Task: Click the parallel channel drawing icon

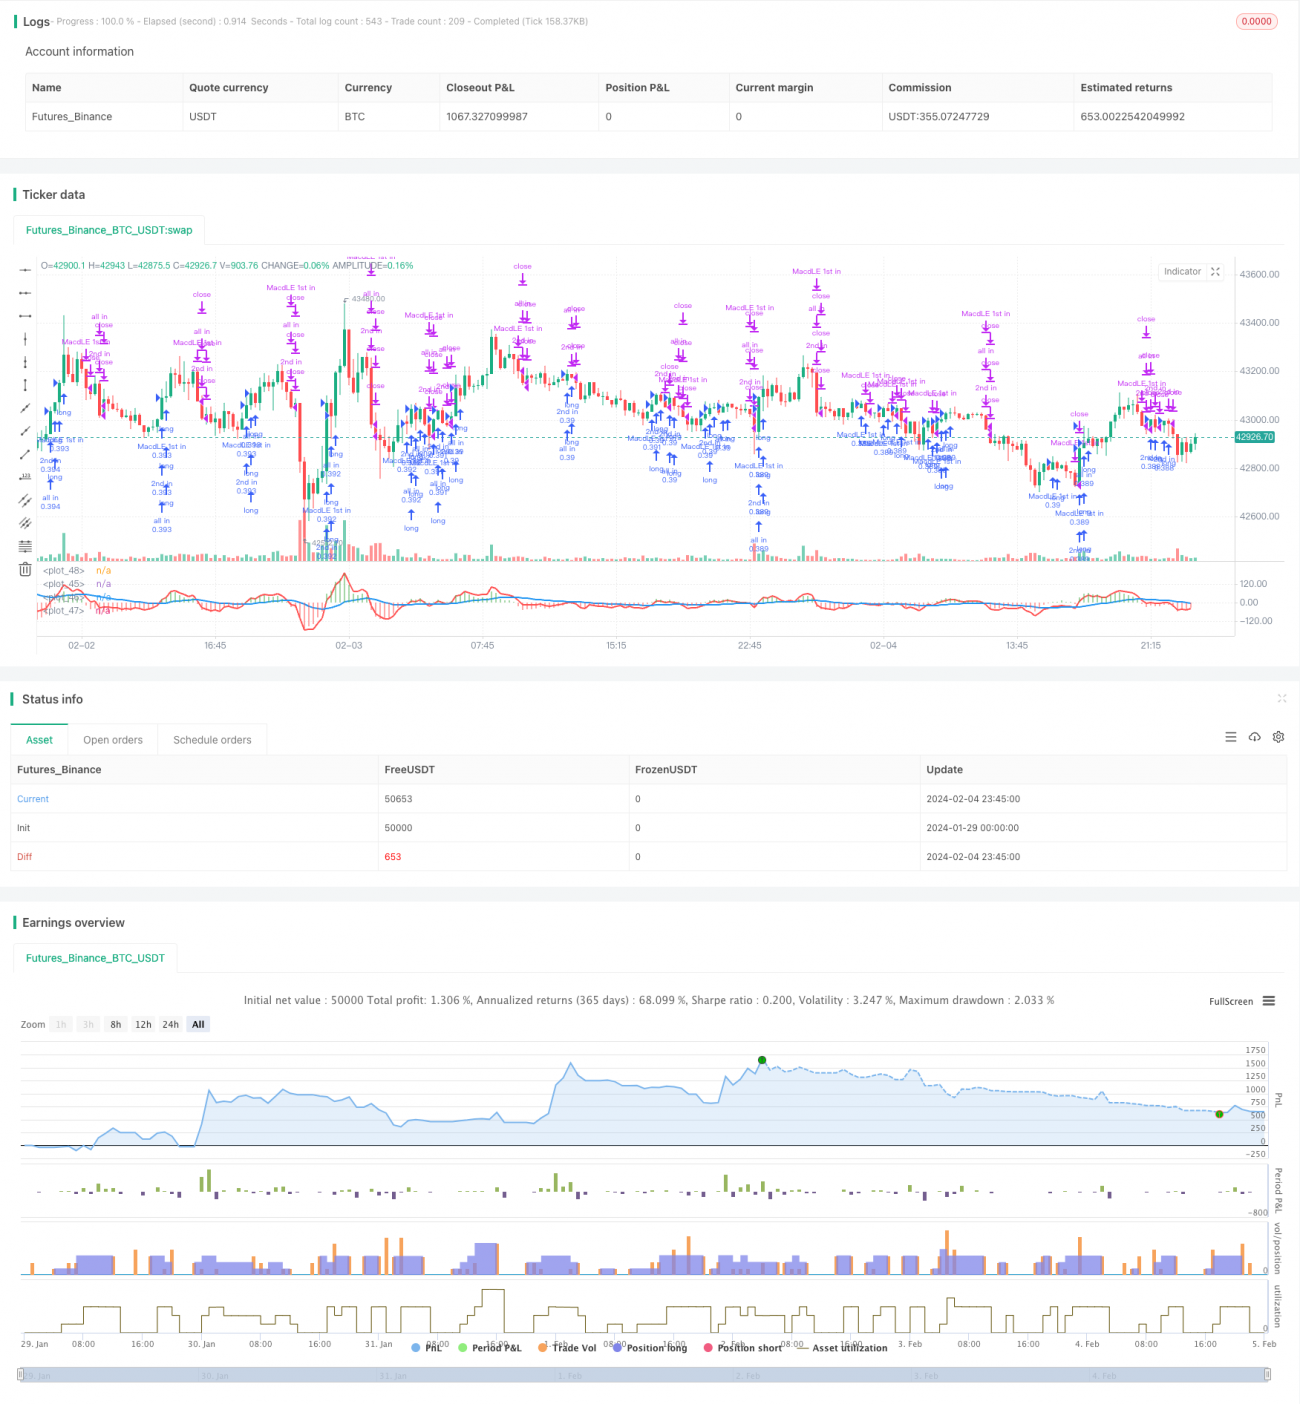Action: pyautogui.click(x=25, y=498)
